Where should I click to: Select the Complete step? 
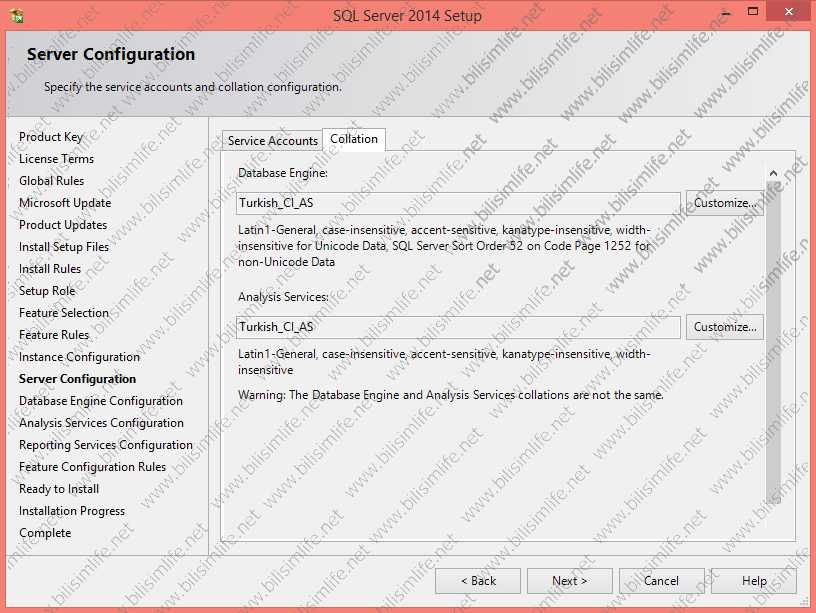point(45,533)
